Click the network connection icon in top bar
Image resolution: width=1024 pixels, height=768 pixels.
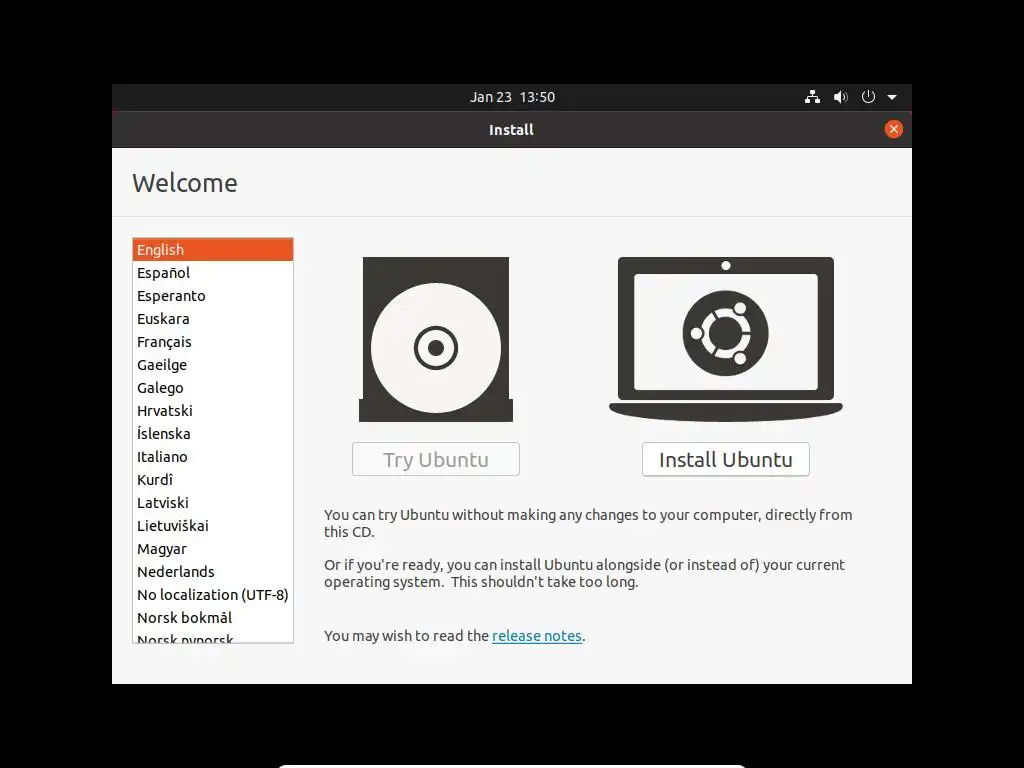[812, 97]
